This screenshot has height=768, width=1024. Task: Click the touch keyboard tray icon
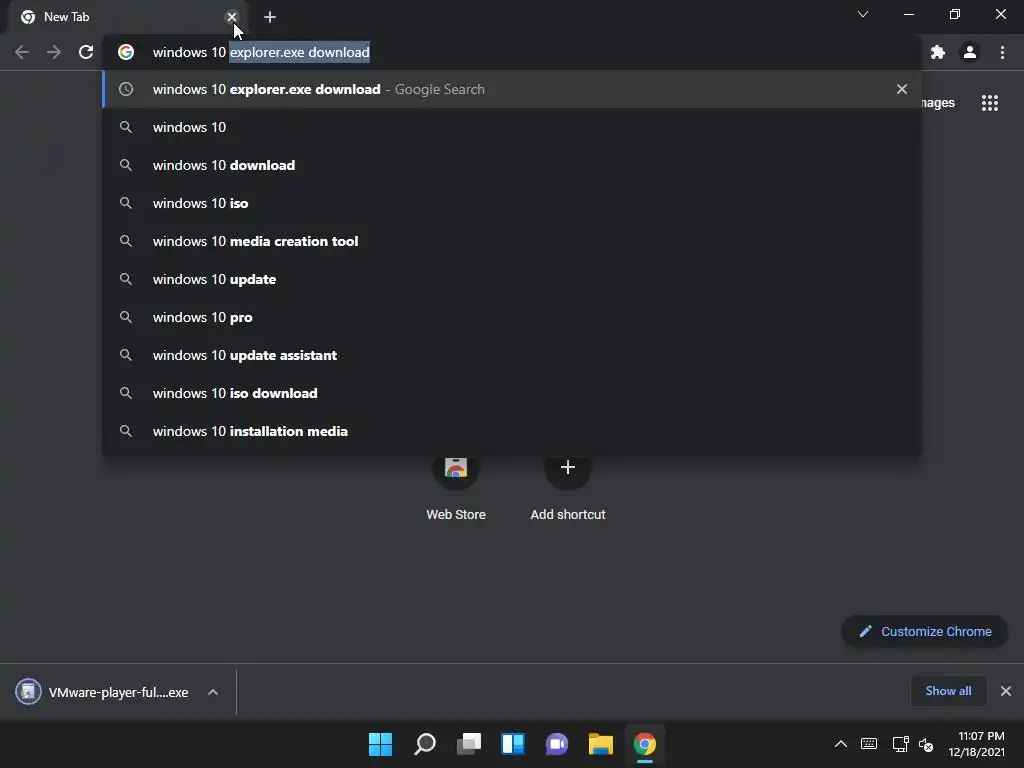[869, 744]
